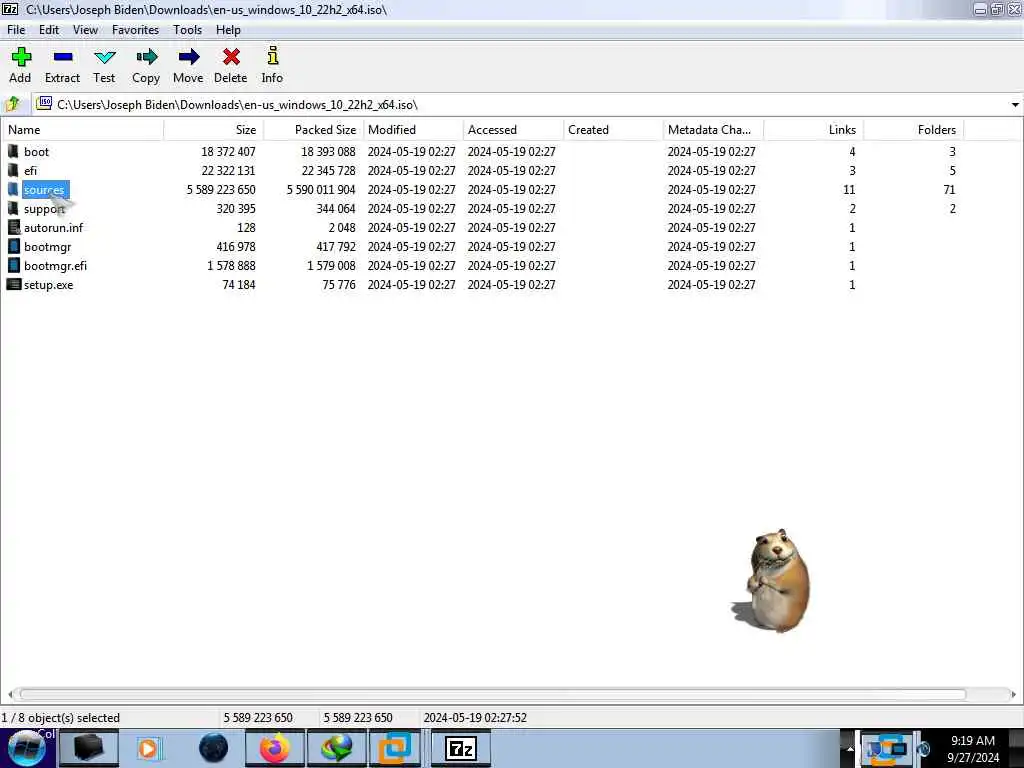Open the Tools menu

coord(187,30)
